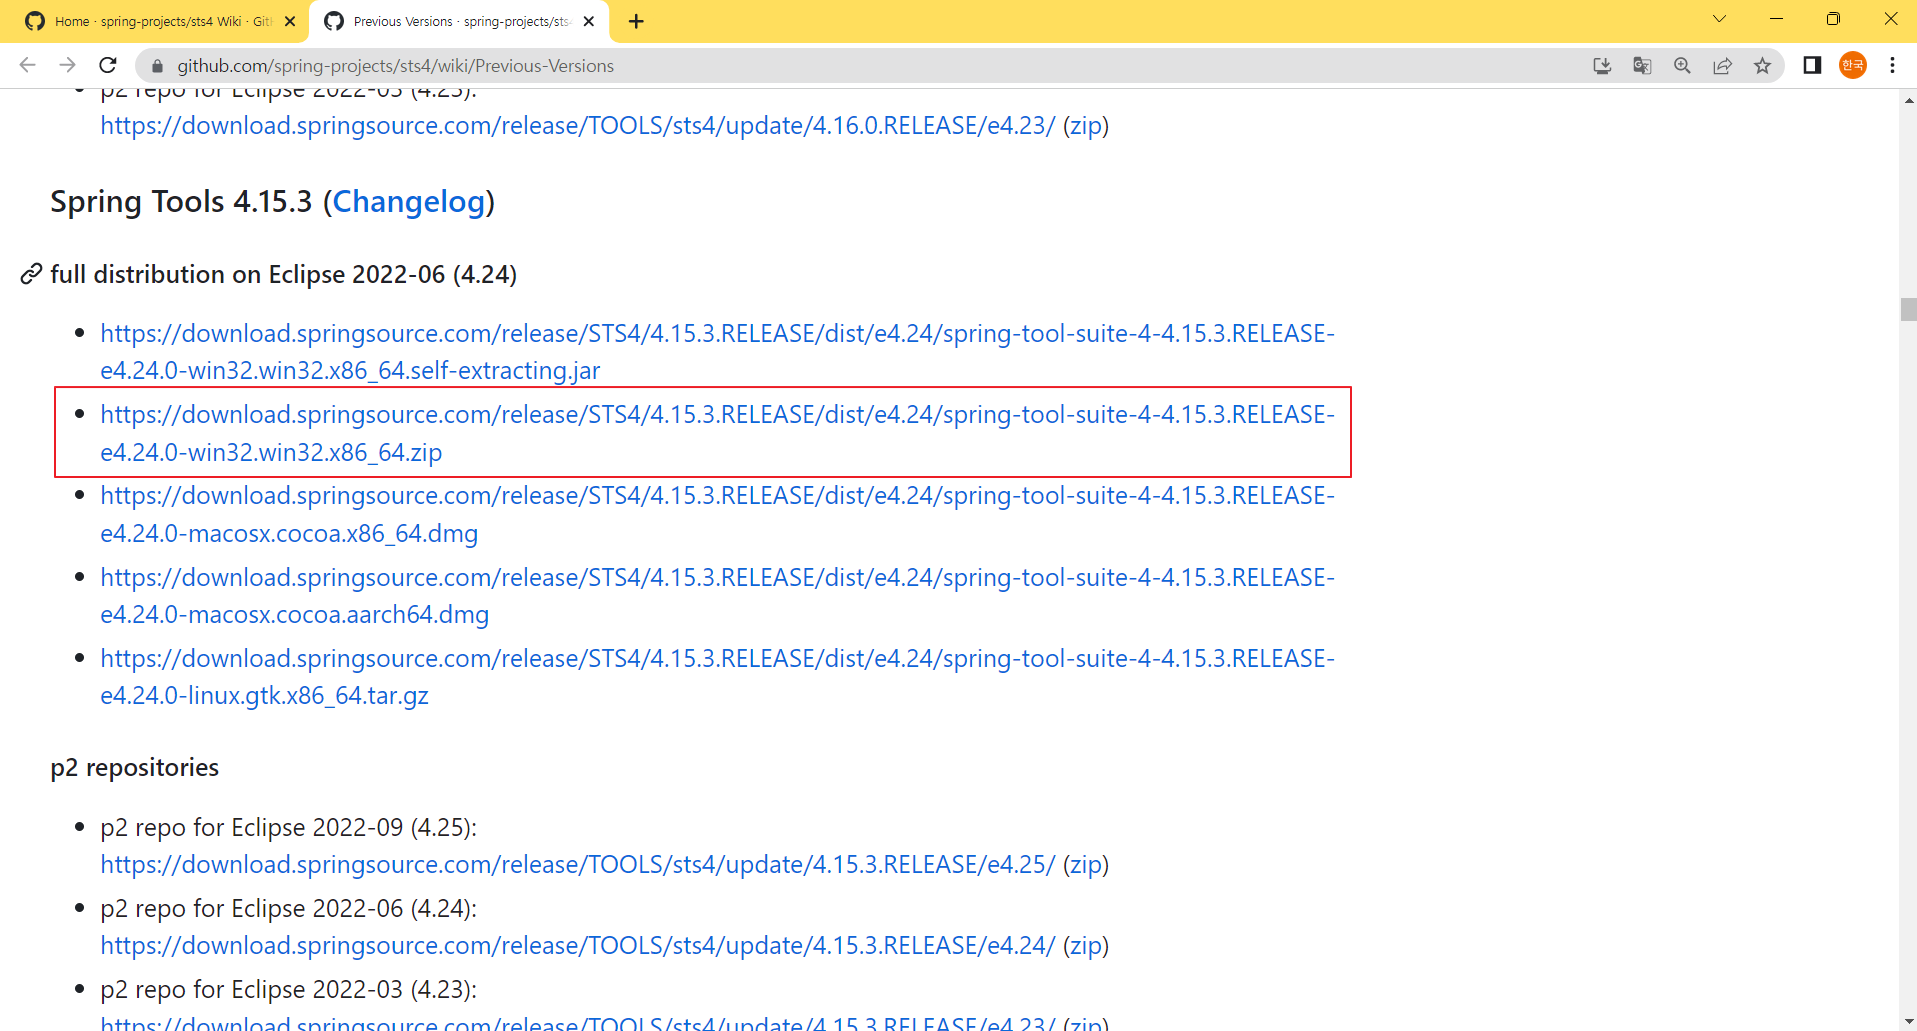Image resolution: width=1917 pixels, height=1031 pixels.
Task: Open Chrome three-dot menu
Action: click(x=1892, y=65)
